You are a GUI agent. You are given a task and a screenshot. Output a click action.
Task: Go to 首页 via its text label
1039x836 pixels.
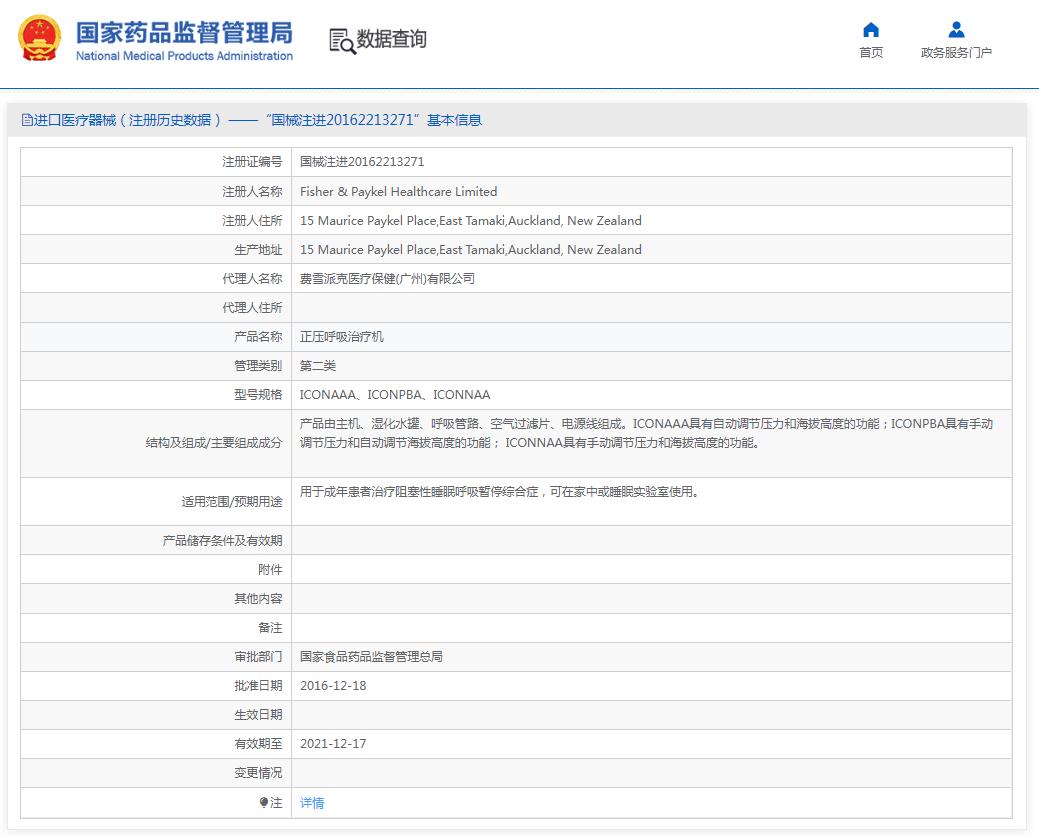click(x=871, y=53)
